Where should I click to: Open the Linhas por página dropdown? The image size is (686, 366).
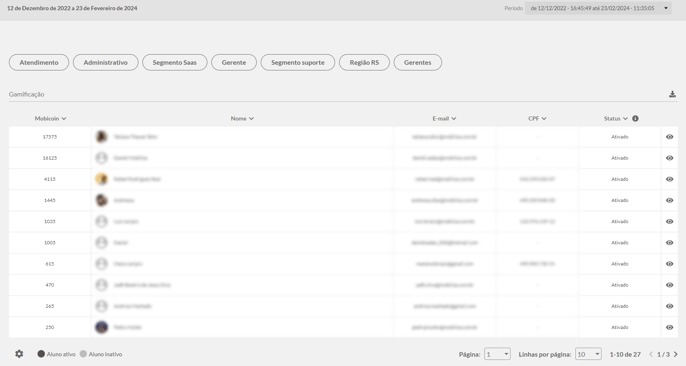588,354
